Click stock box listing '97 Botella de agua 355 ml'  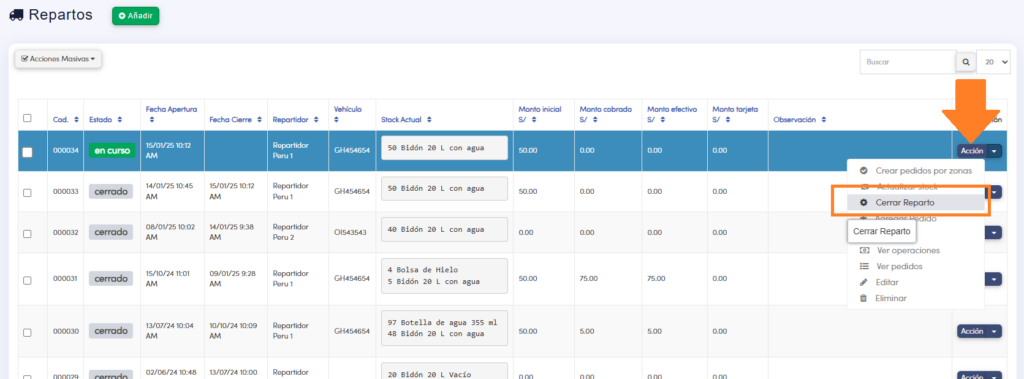click(x=444, y=328)
